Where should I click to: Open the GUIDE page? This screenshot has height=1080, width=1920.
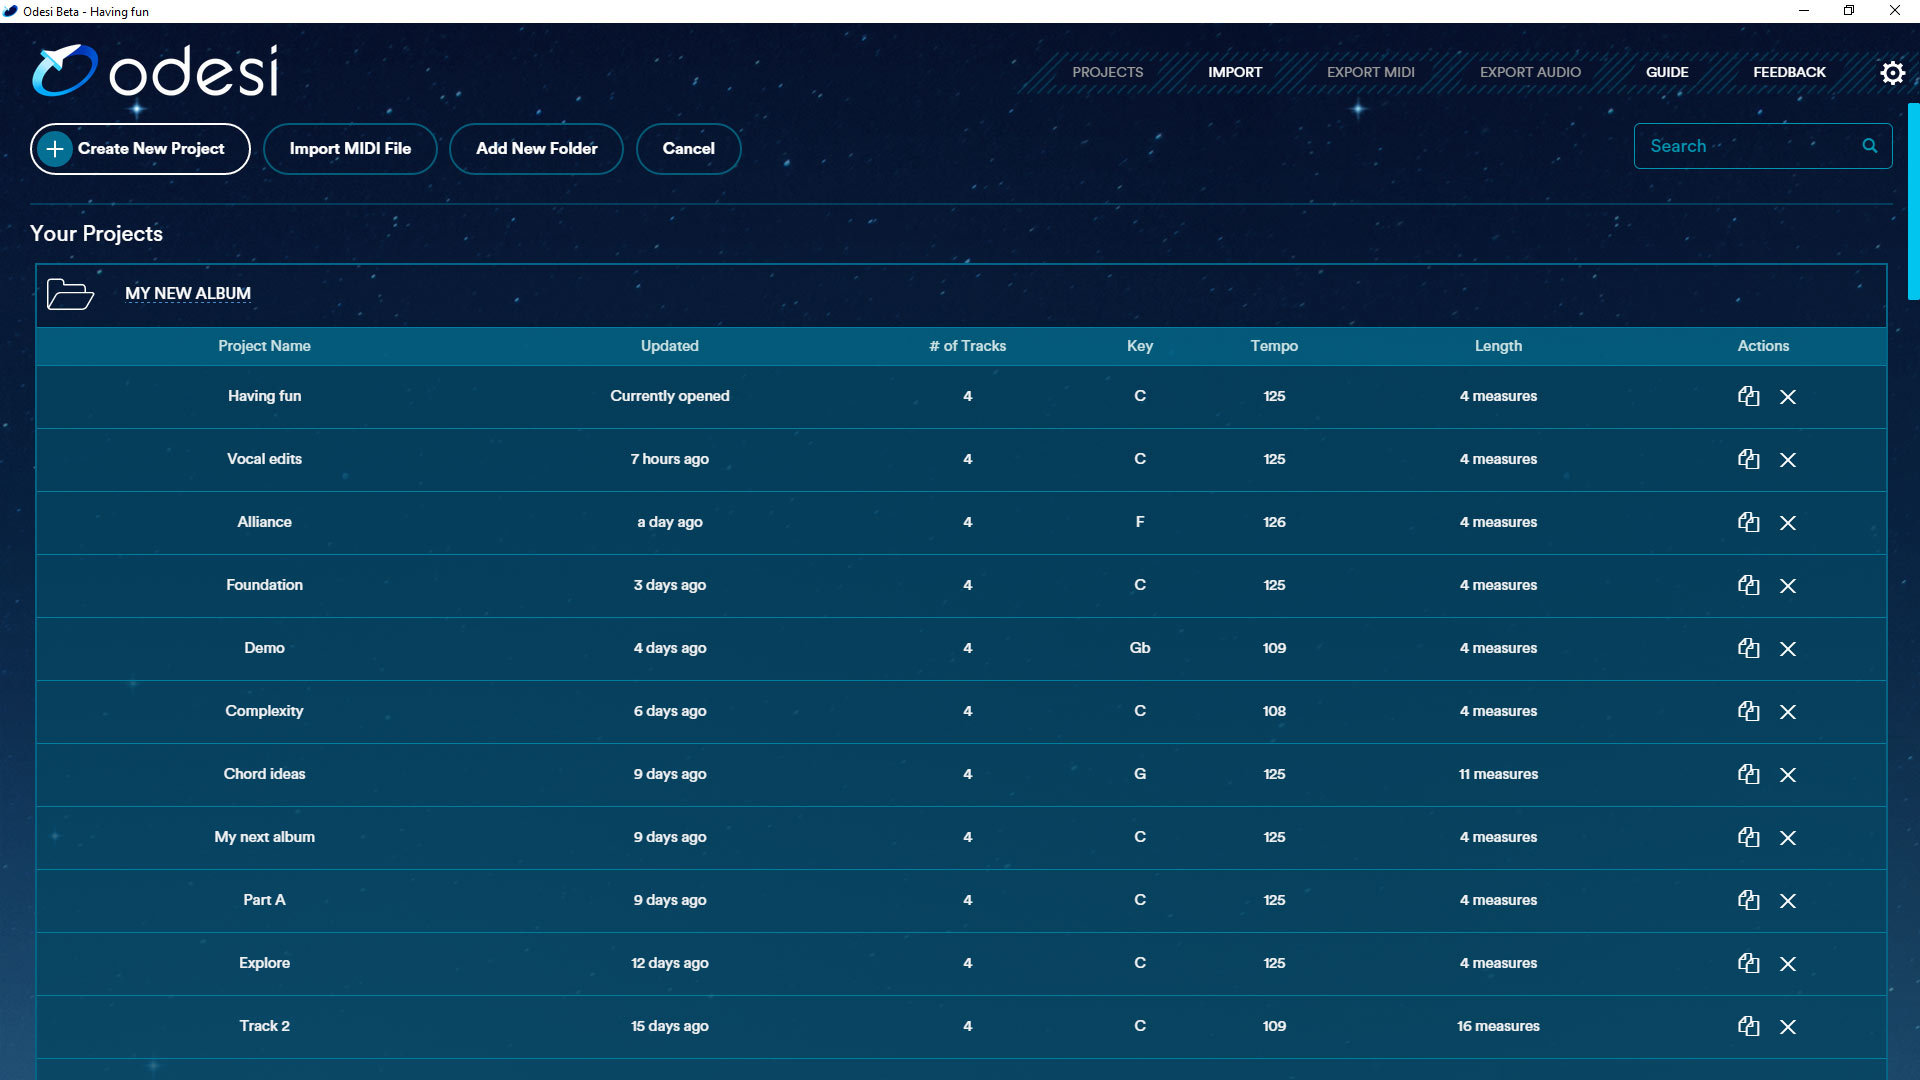tap(1667, 72)
